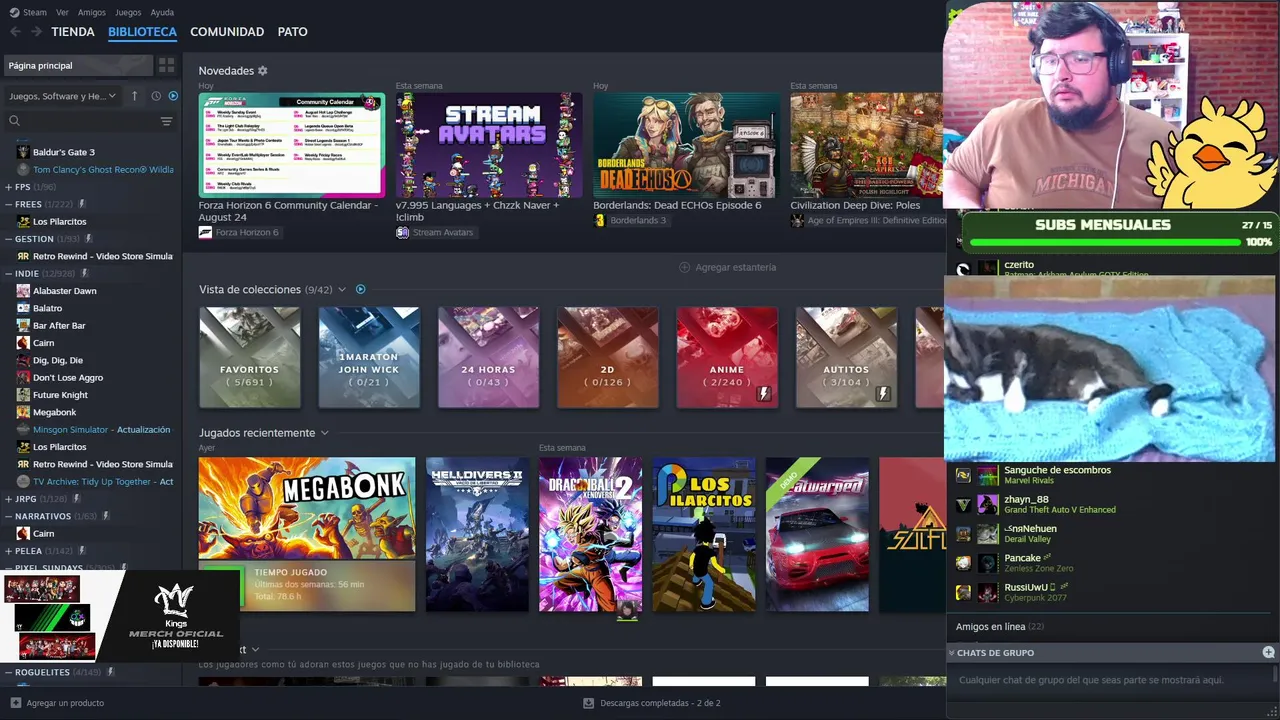Open the FAVORITOS collection tile
1280x720 pixels.
tap(250, 357)
